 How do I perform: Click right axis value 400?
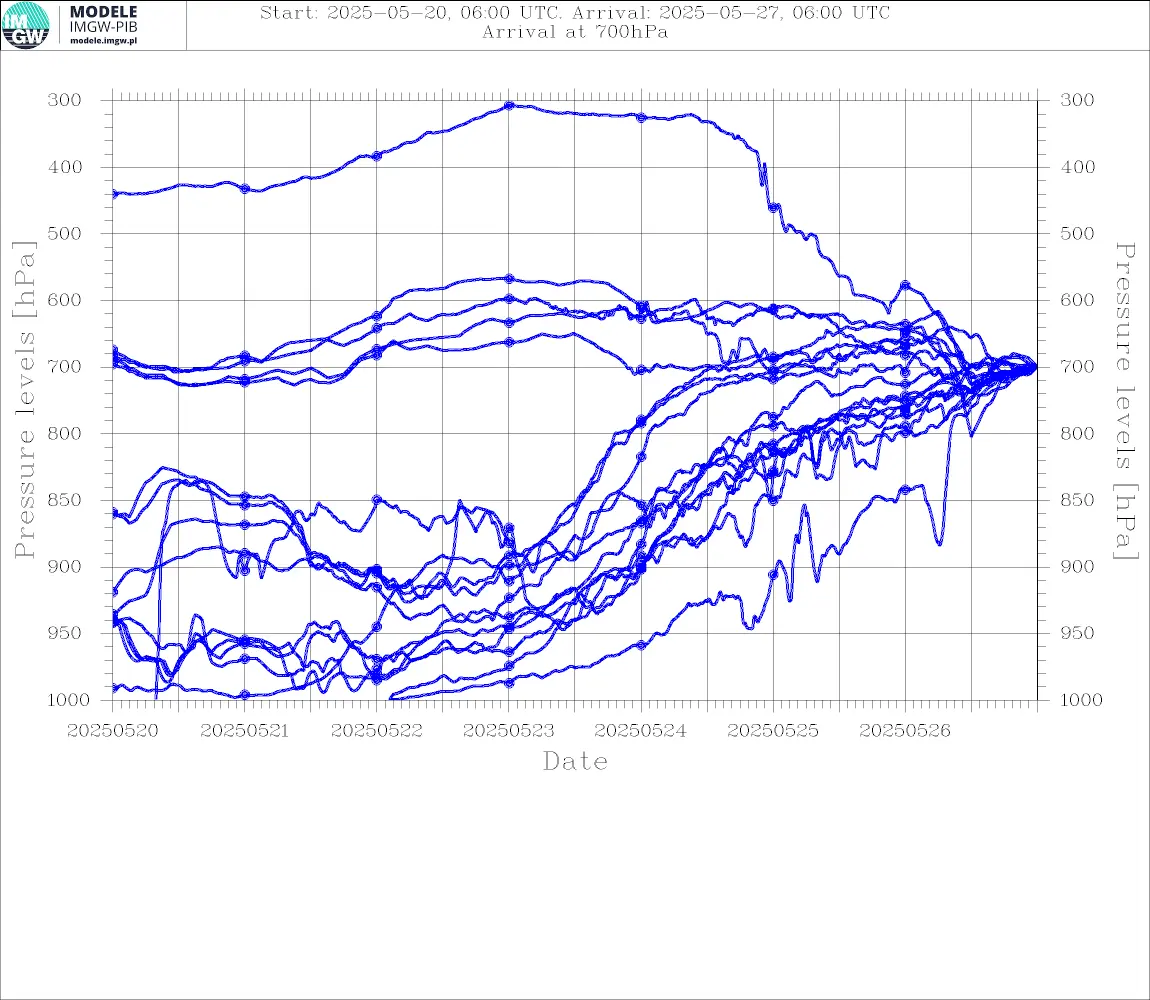pos(1077,167)
